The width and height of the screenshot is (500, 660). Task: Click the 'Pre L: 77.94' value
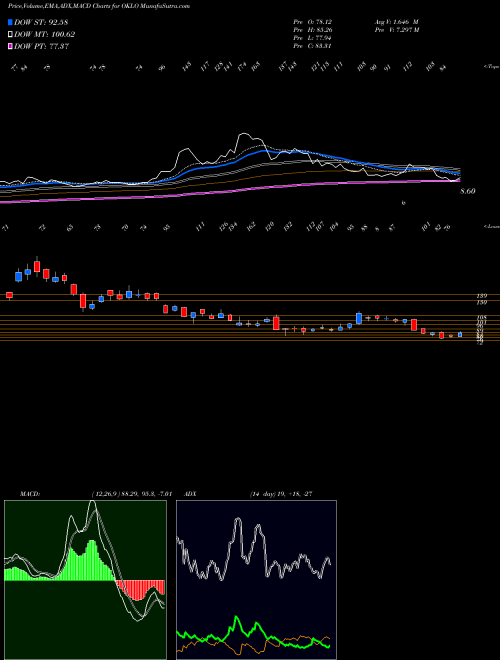(x=313, y=38)
